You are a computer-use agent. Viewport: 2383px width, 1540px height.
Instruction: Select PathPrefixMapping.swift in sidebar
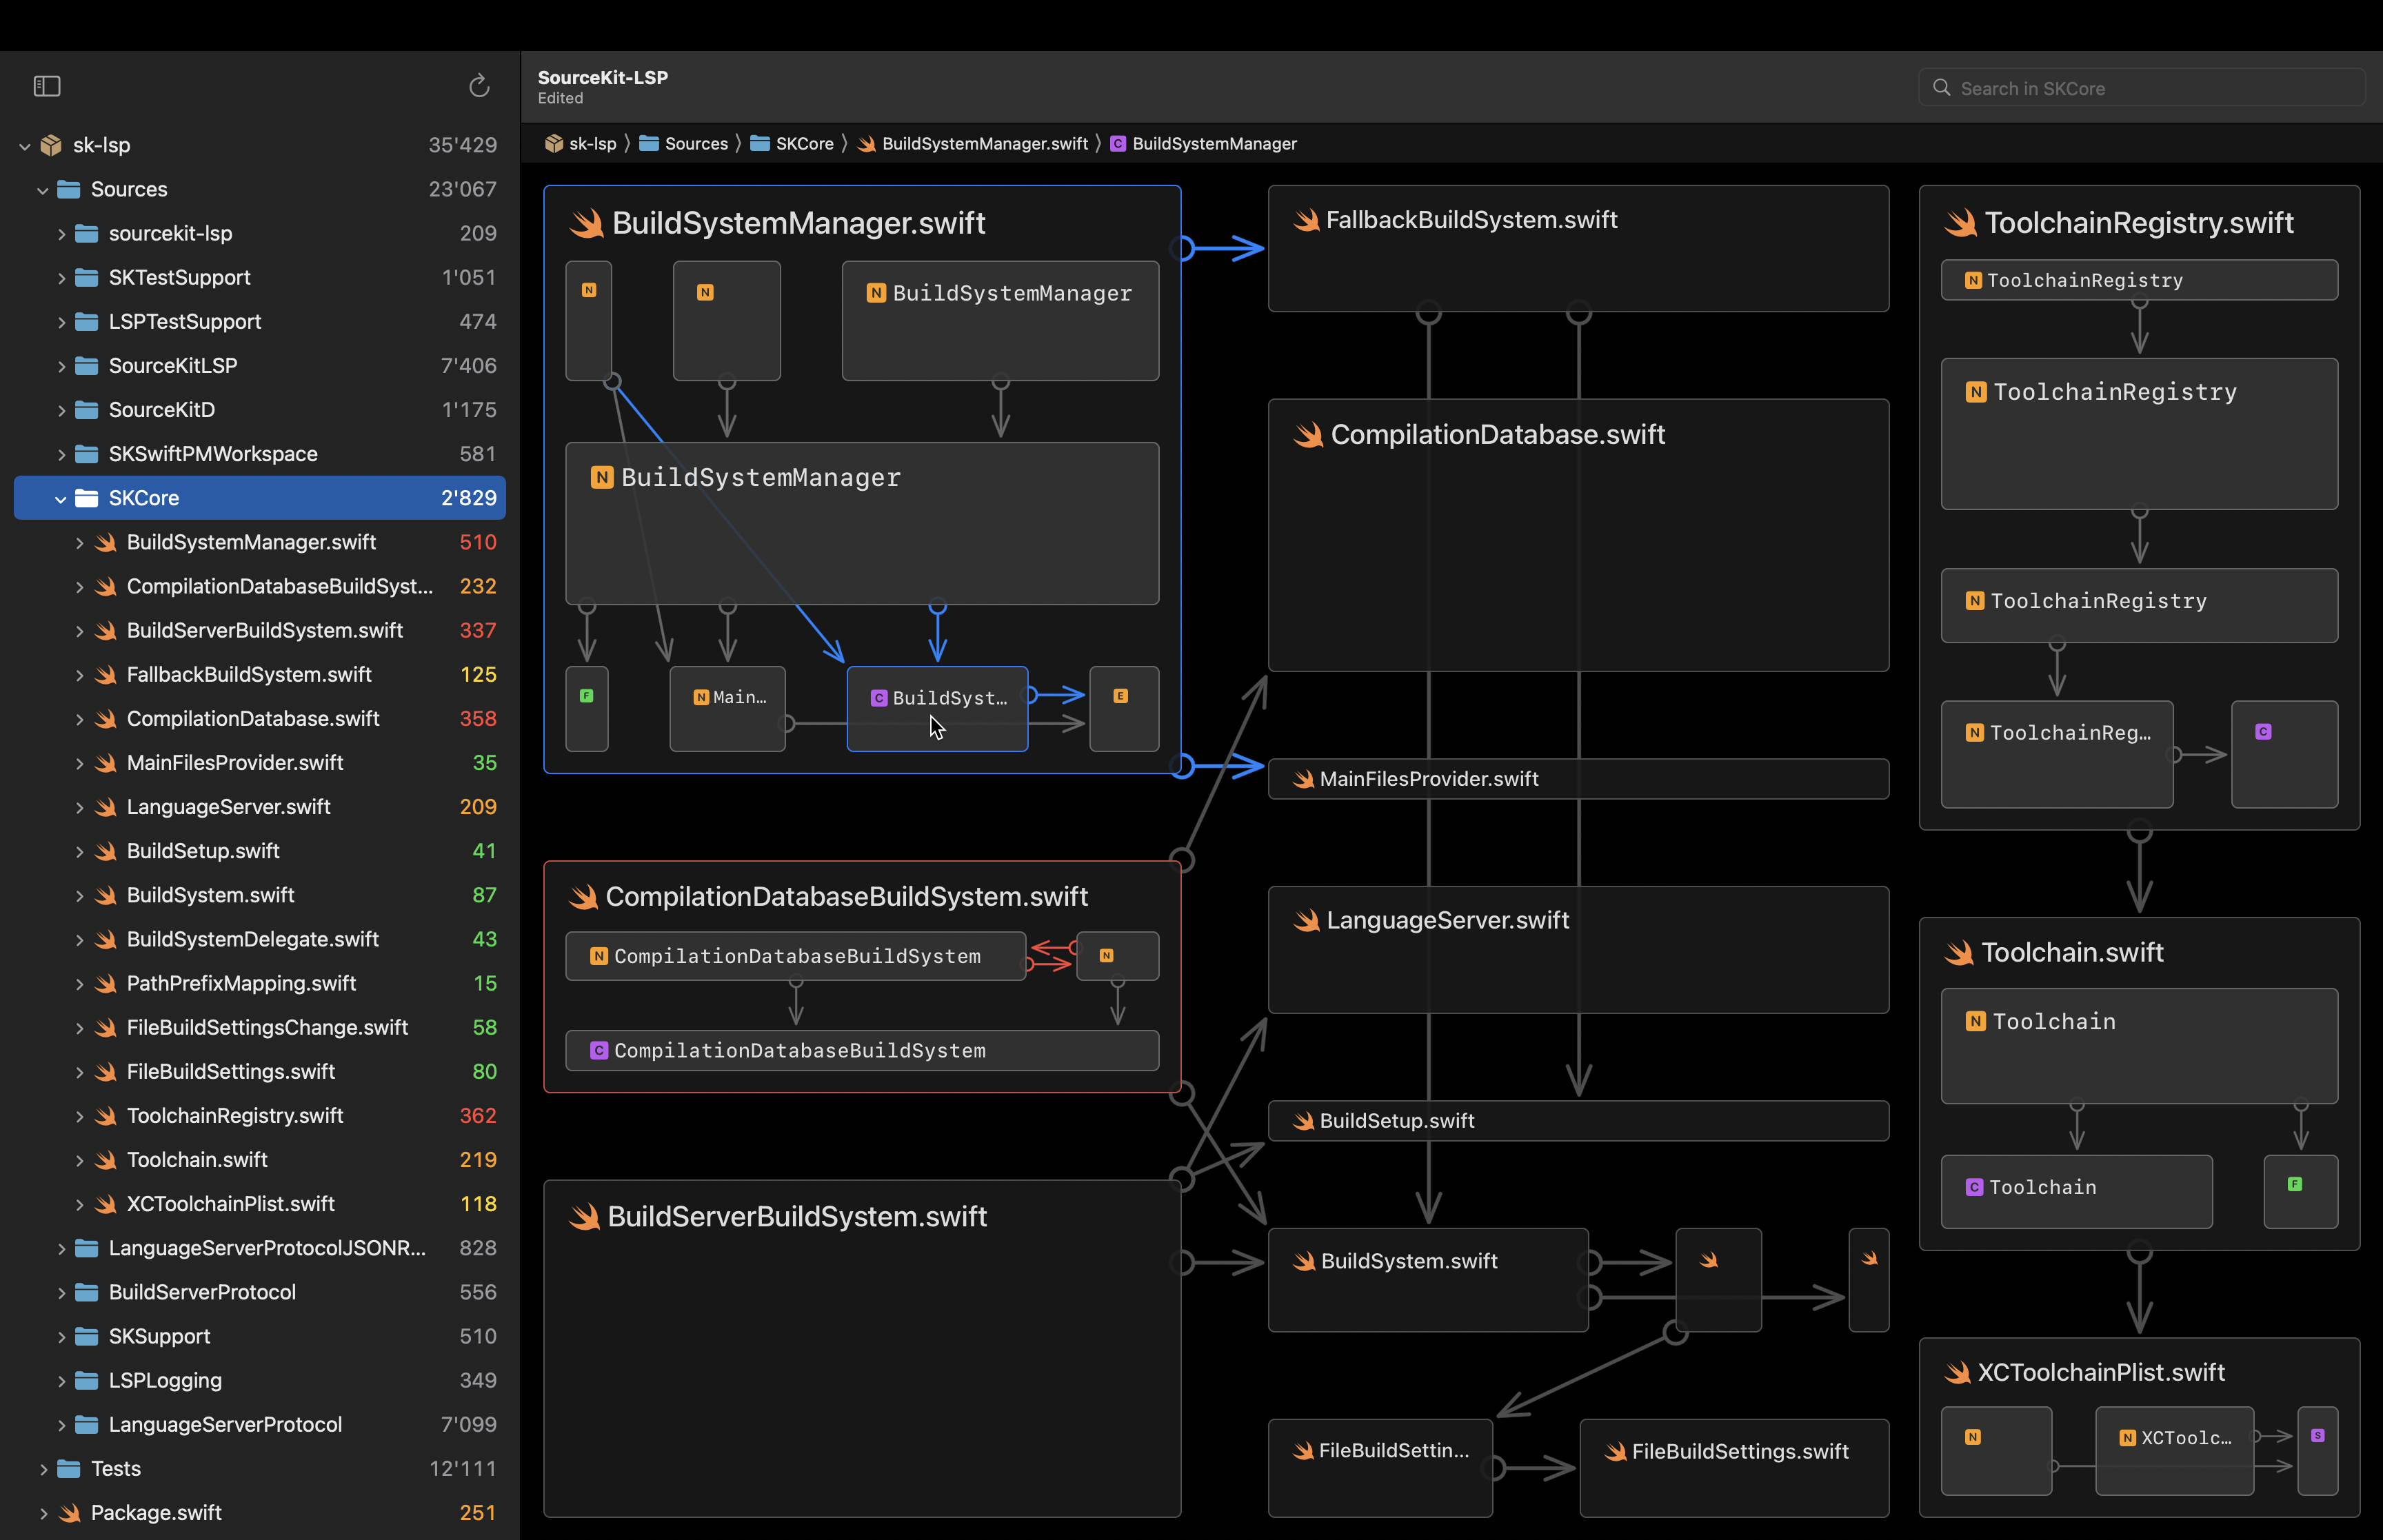click(x=260, y=983)
